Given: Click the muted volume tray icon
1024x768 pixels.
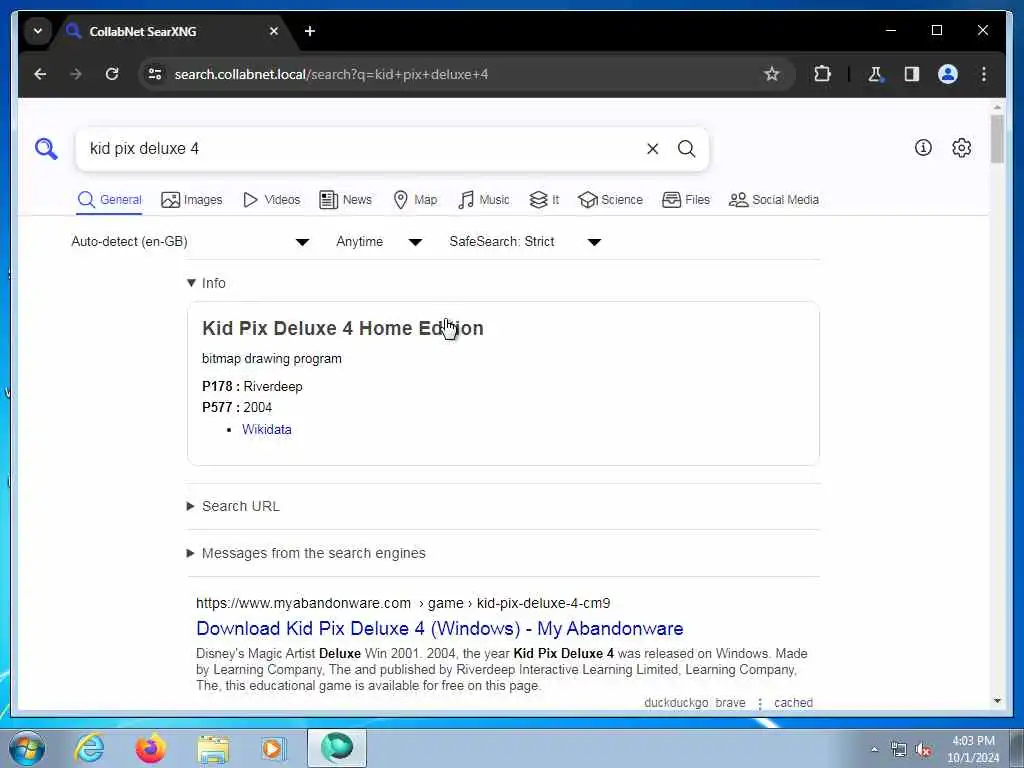Looking at the screenshot, I should click(923, 750).
